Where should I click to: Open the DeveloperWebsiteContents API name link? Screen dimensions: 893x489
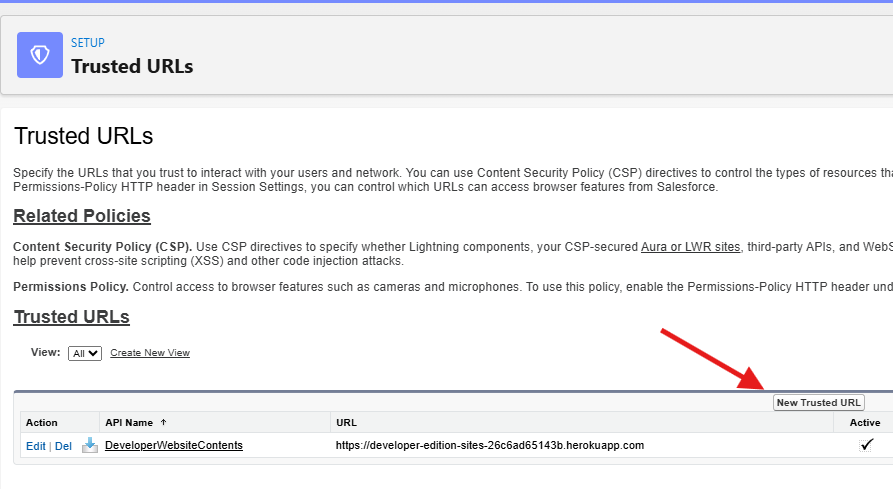pos(174,445)
